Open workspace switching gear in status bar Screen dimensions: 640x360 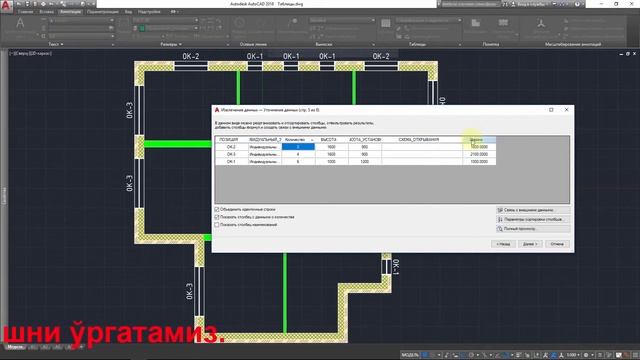[x=587, y=355]
